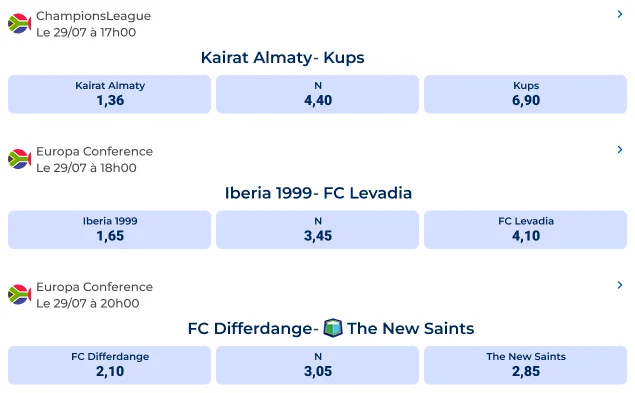Select draw N odds 4,40
Screen dimensions: 635x393
click(318, 94)
